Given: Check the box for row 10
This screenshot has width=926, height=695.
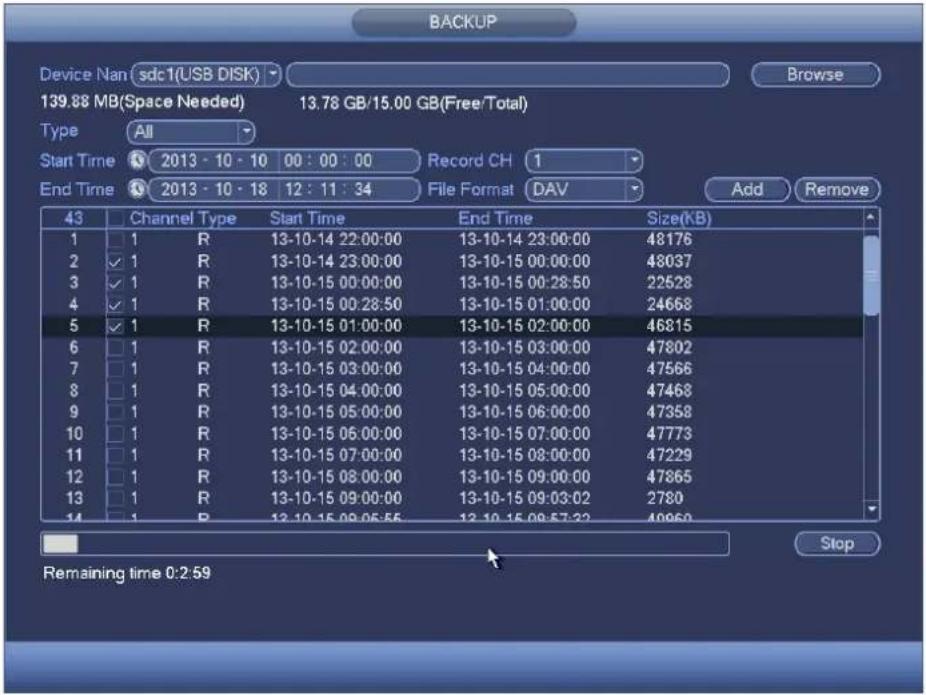Looking at the screenshot, I should [x=116, y=434].
